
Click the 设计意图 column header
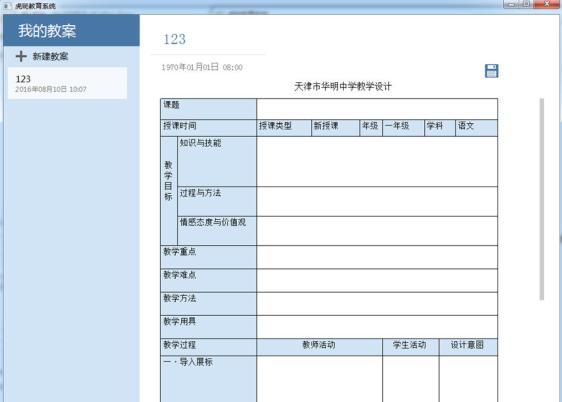coord(468,347)
